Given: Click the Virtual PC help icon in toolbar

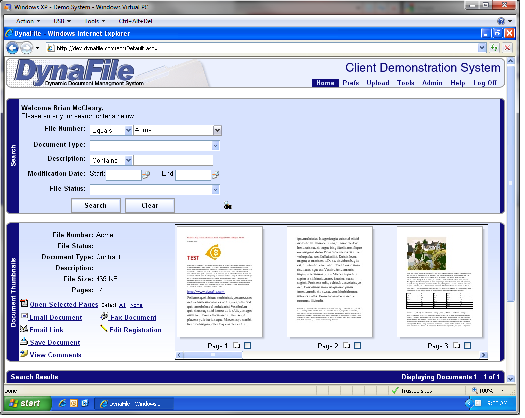Looking at the screenshot, I should coord(501,21).
